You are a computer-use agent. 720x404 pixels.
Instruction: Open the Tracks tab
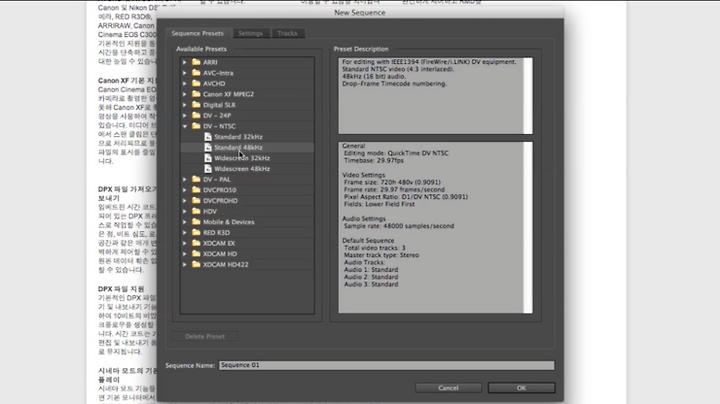(287, 33)
